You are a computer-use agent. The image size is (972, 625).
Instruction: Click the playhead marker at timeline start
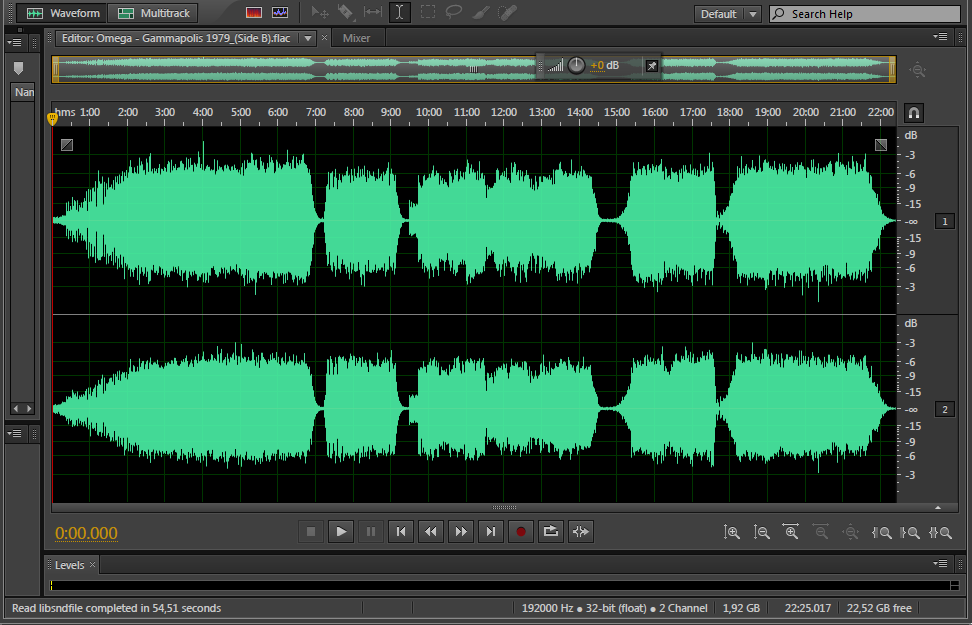click(x=53, y=119)
